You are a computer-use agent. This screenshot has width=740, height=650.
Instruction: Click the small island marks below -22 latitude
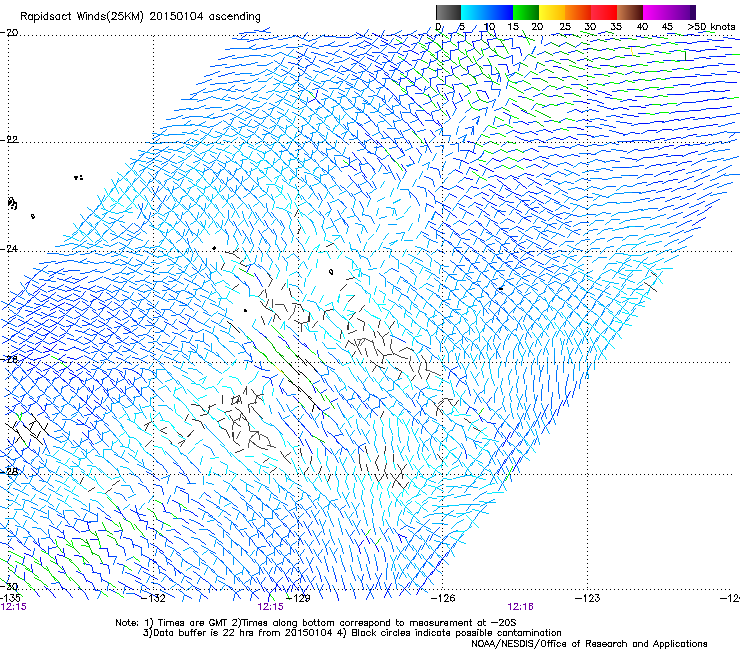pos(78,177)
